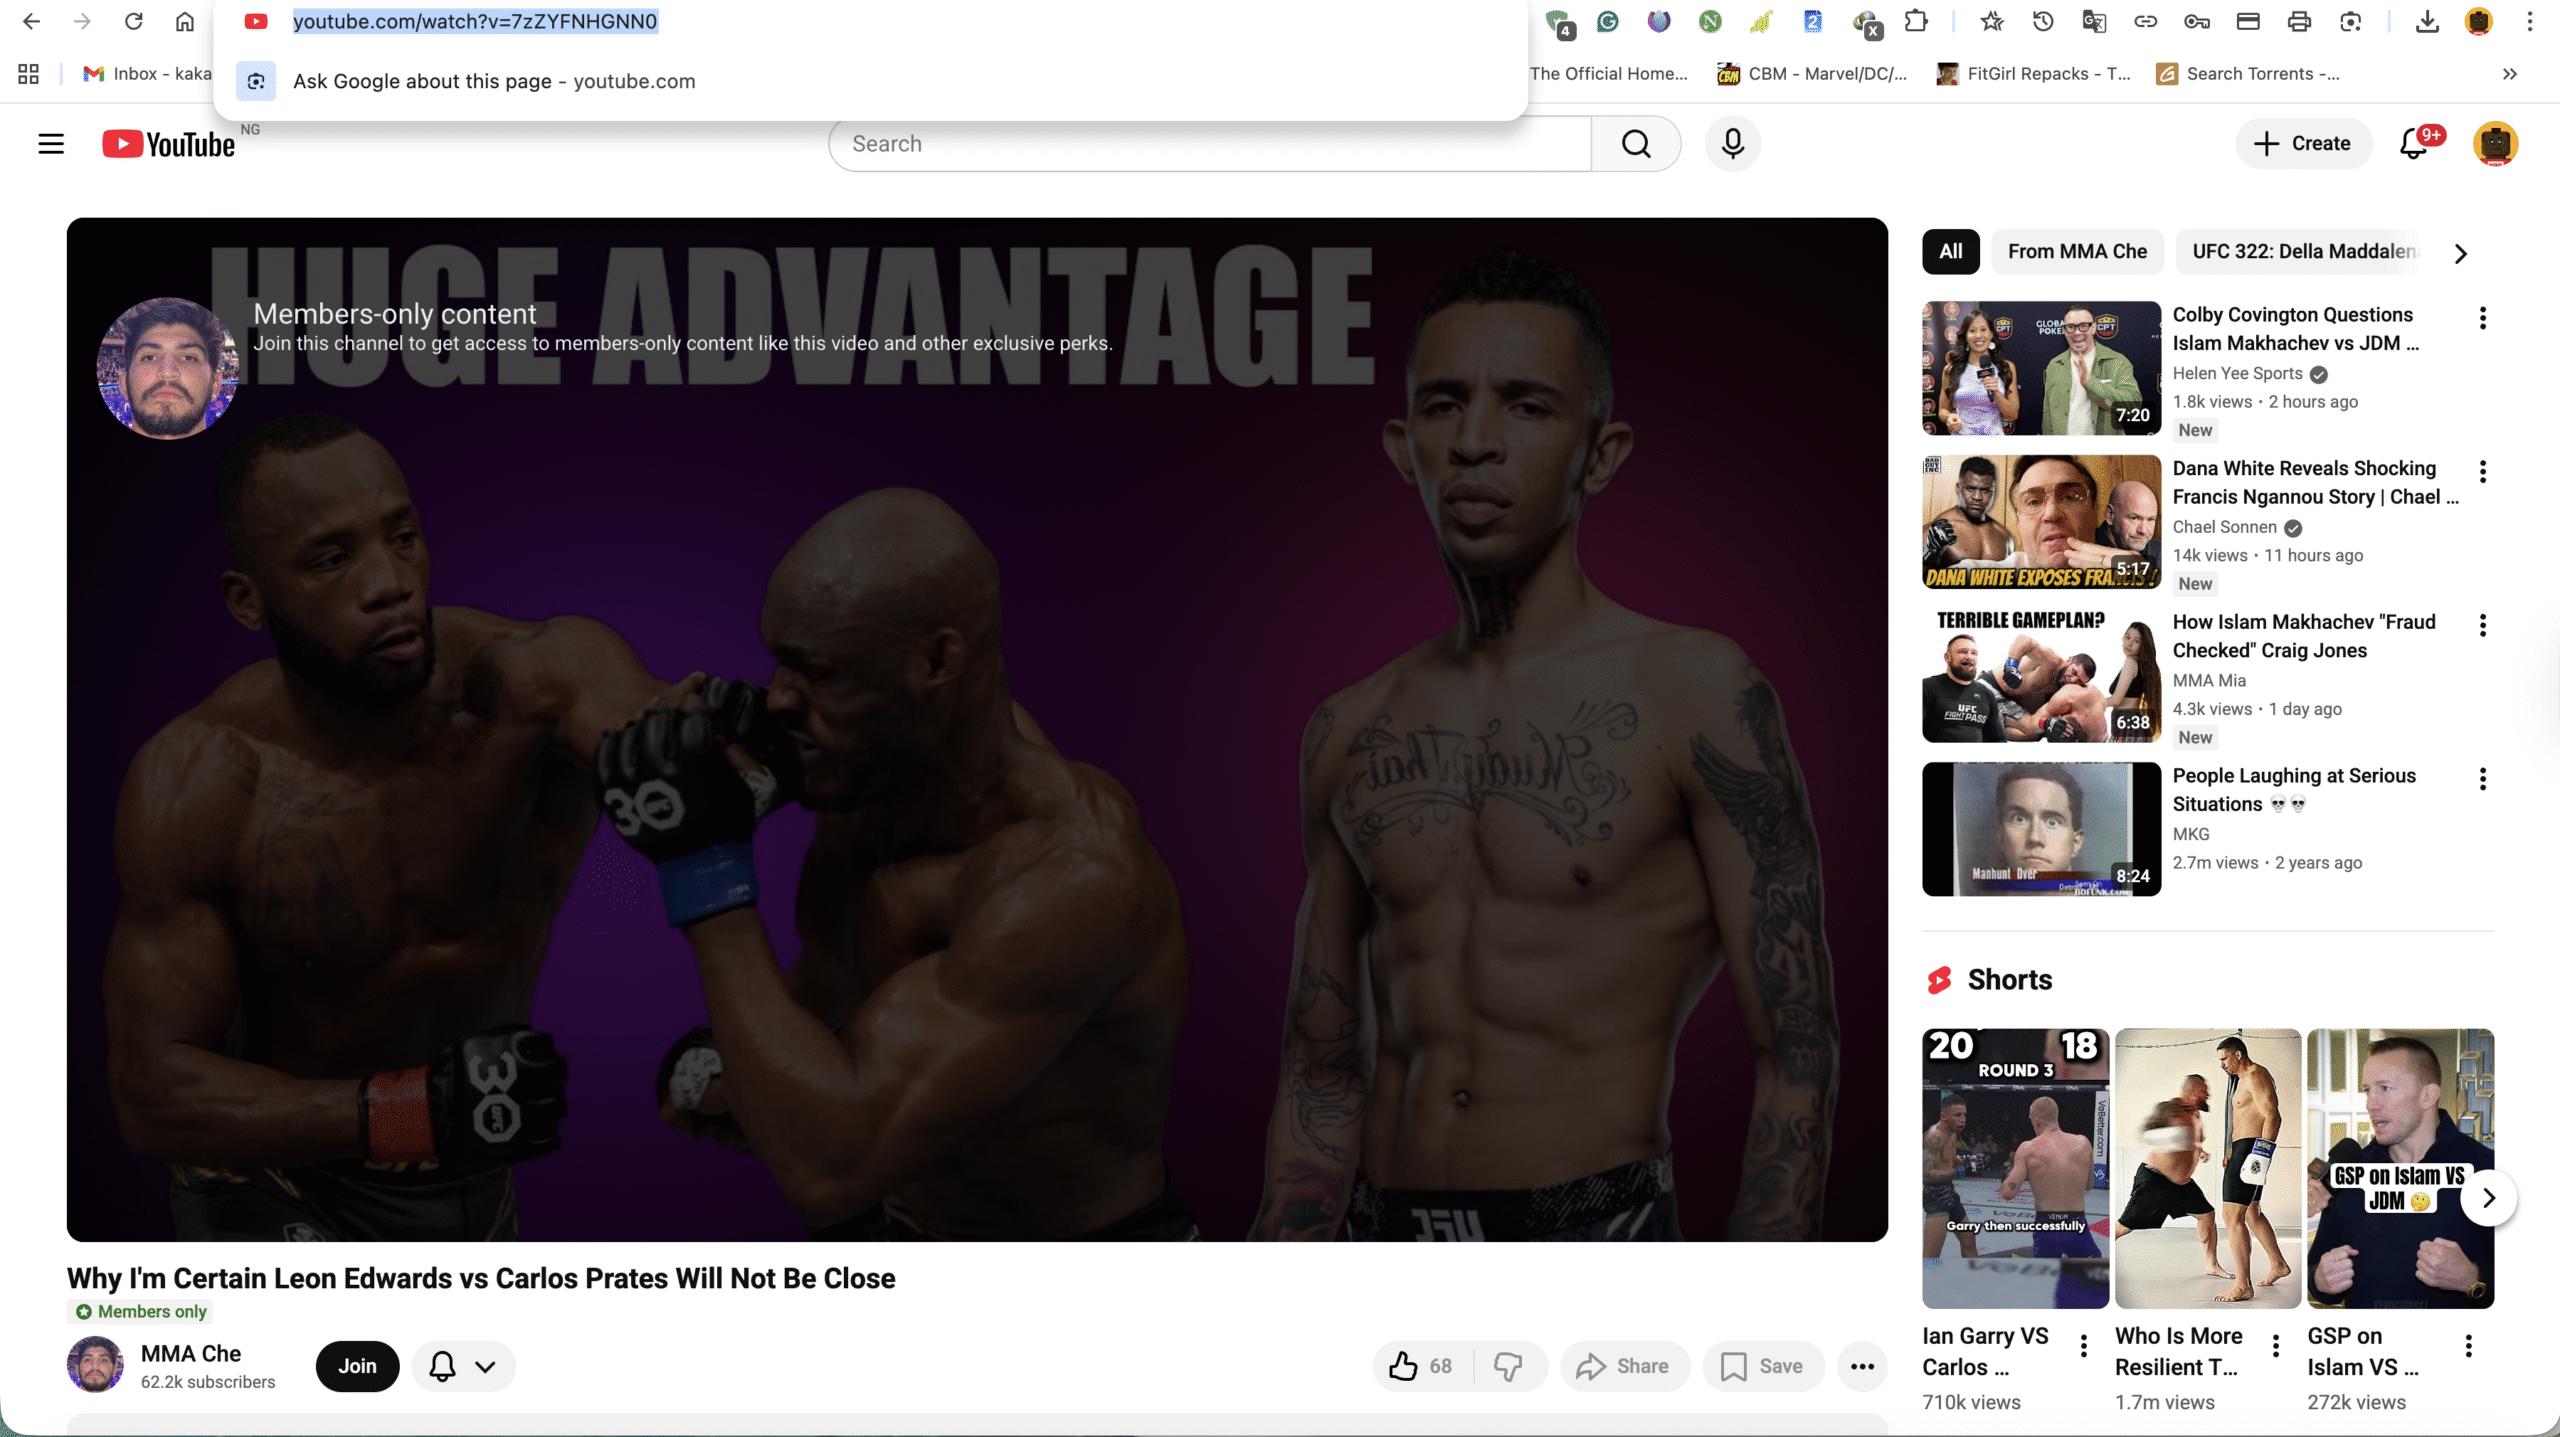Like the video with thumbs up
The width and height of the screenshot is (2560, 1437).
point(1404,1366)
